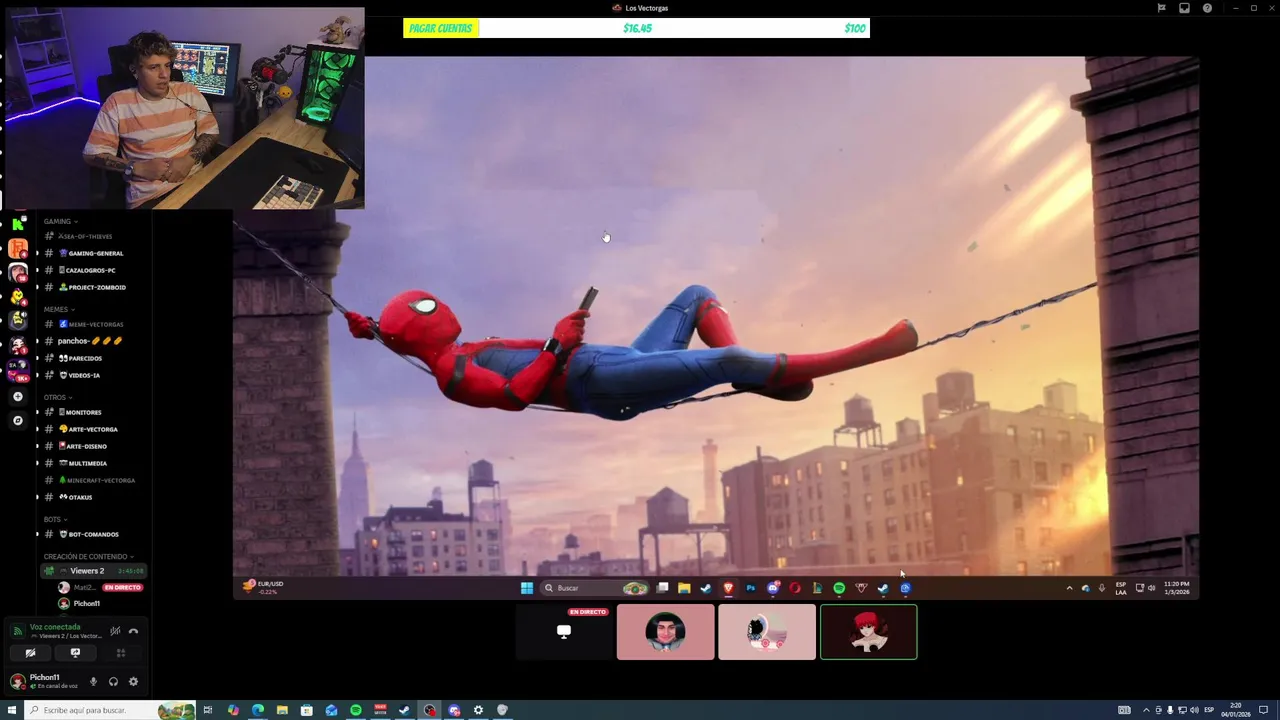Select the green-bordered red-haired avatar tile

pyautogui.click(x=868, y=632)
